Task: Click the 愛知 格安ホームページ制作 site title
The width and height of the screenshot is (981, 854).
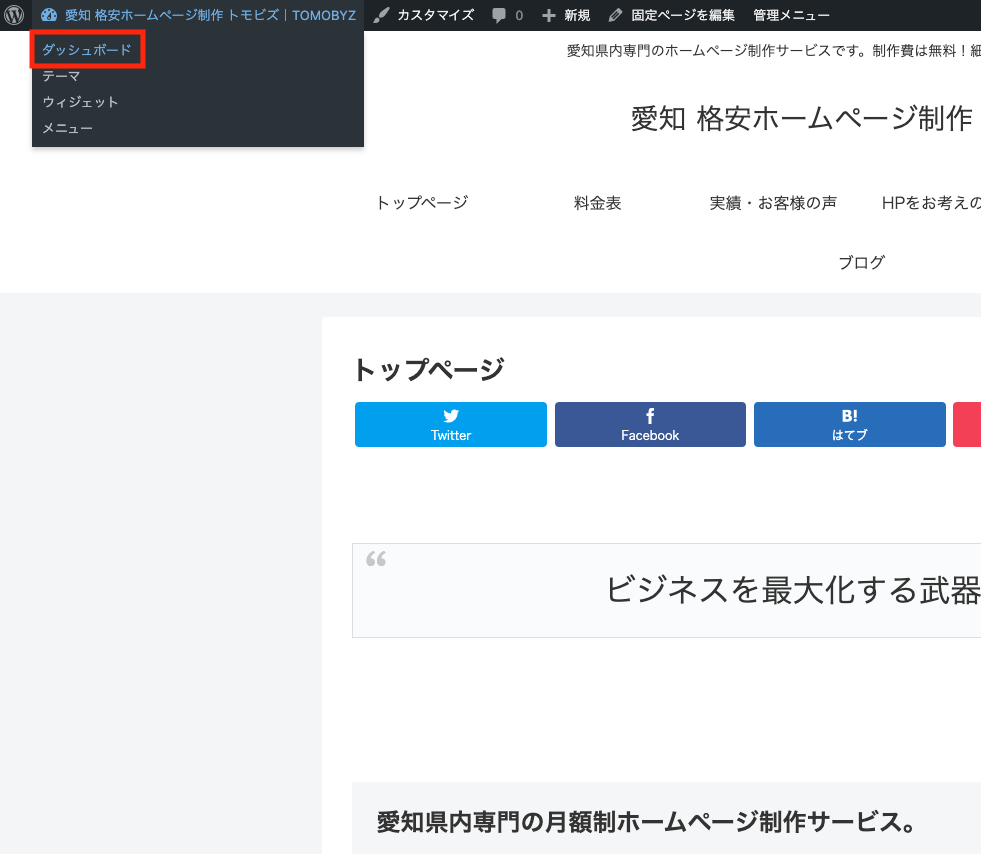Action: tap(802, 118)
